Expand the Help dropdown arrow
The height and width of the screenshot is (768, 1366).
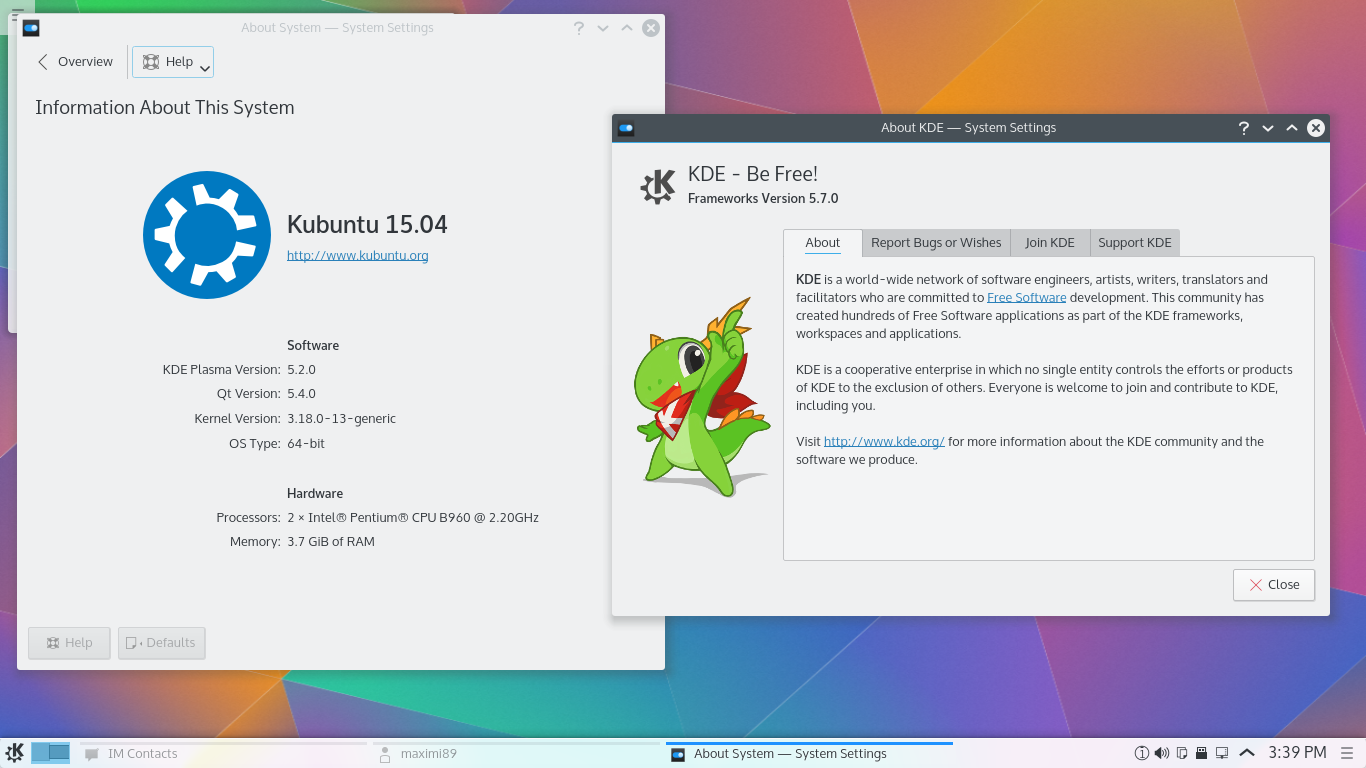pos(205,68)
